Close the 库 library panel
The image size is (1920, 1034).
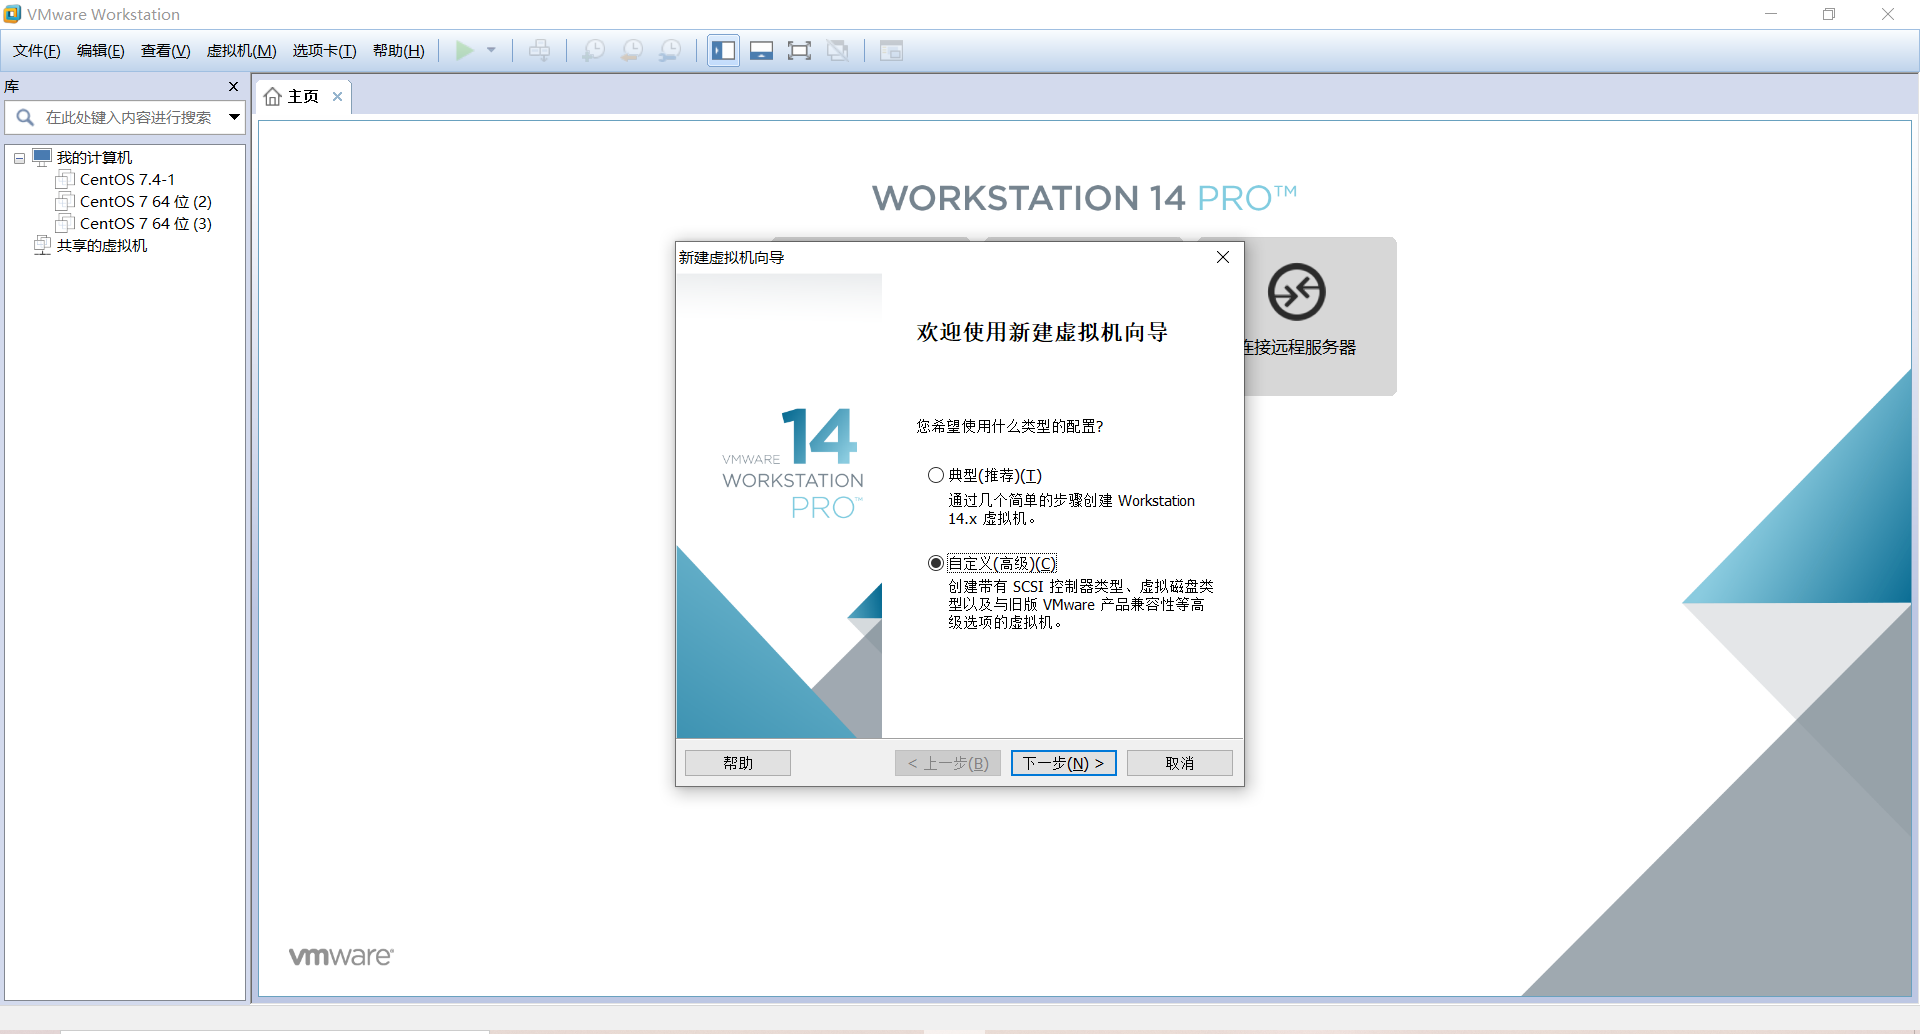pyautogui.click(x=234, y=87)
